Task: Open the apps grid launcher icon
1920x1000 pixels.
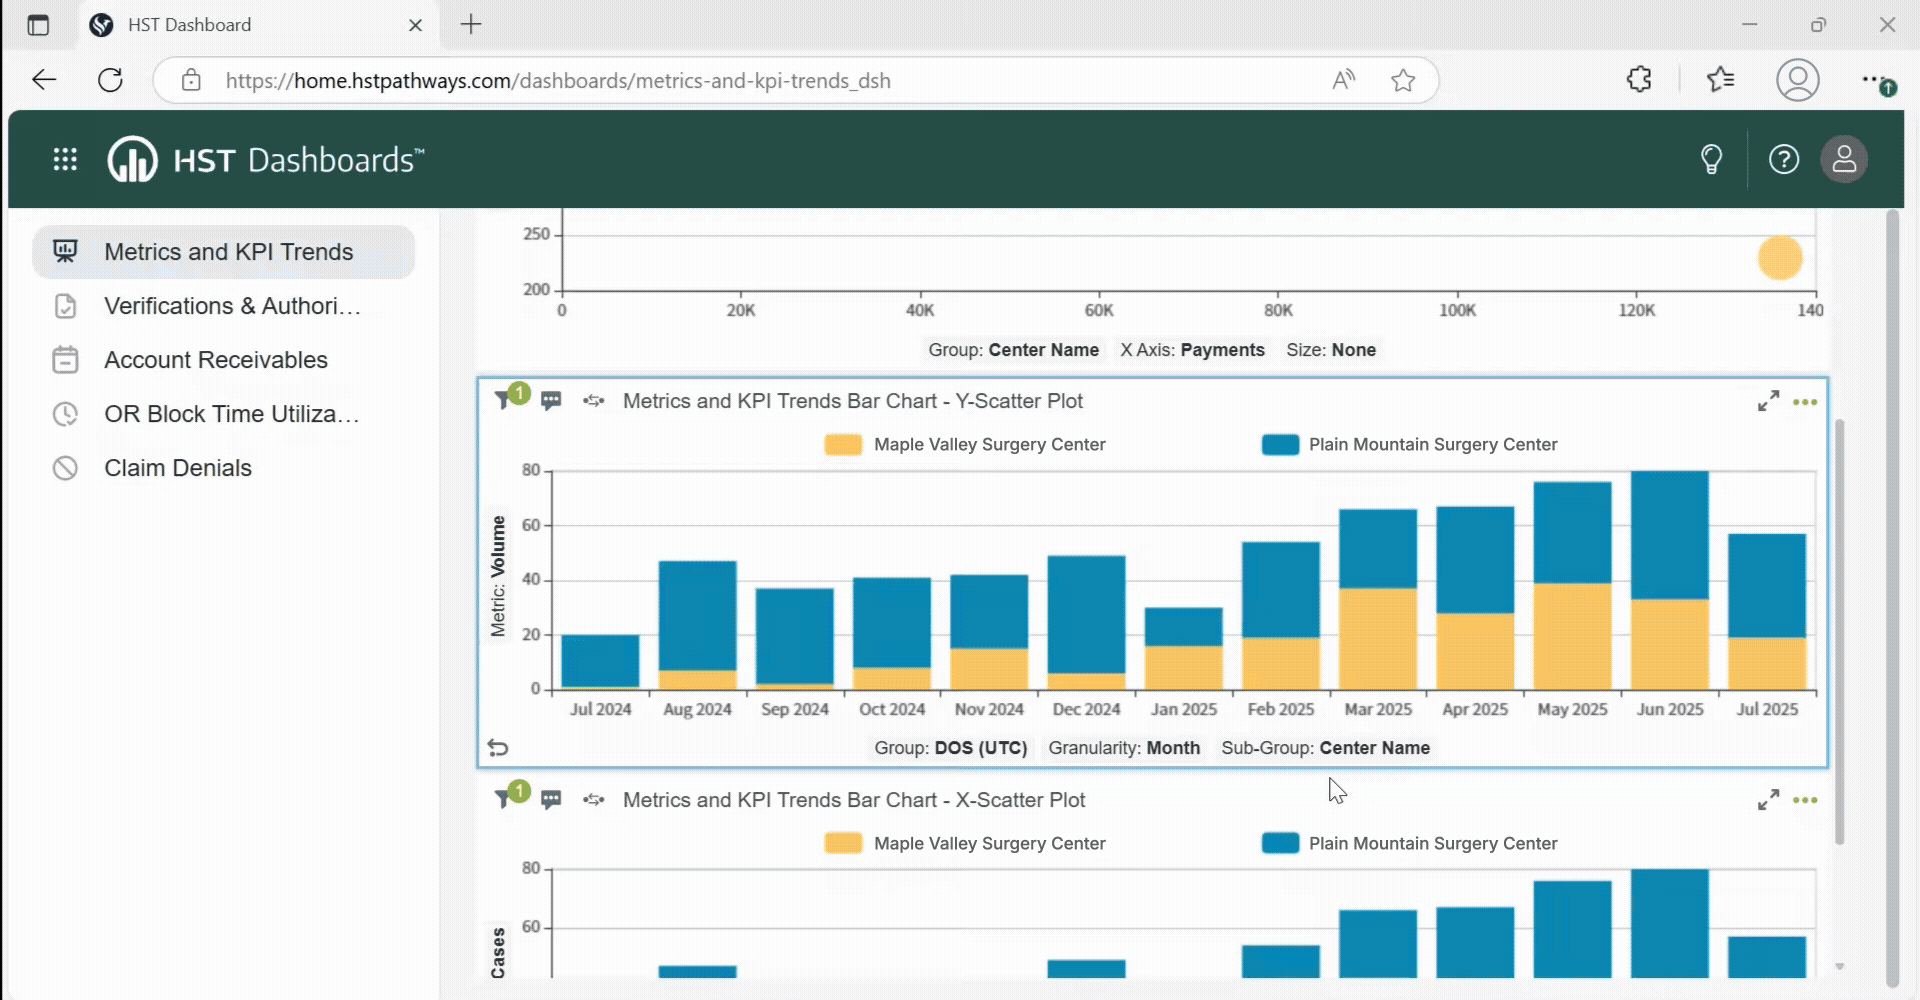Action: coord(65,159)
